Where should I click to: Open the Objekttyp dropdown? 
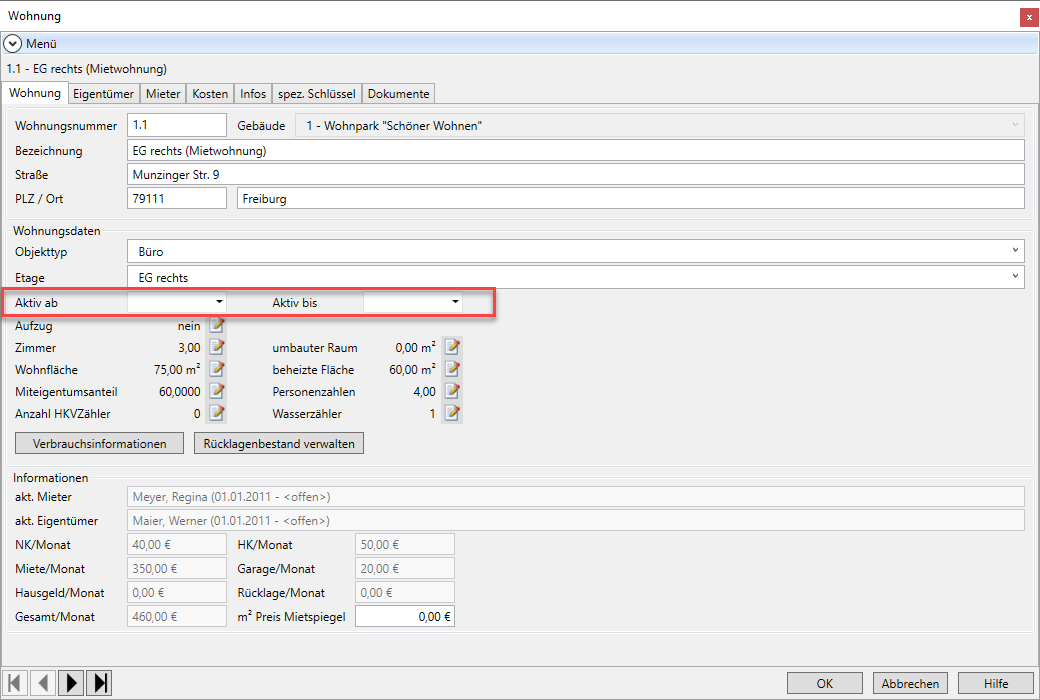click(x=1015, y=250)
